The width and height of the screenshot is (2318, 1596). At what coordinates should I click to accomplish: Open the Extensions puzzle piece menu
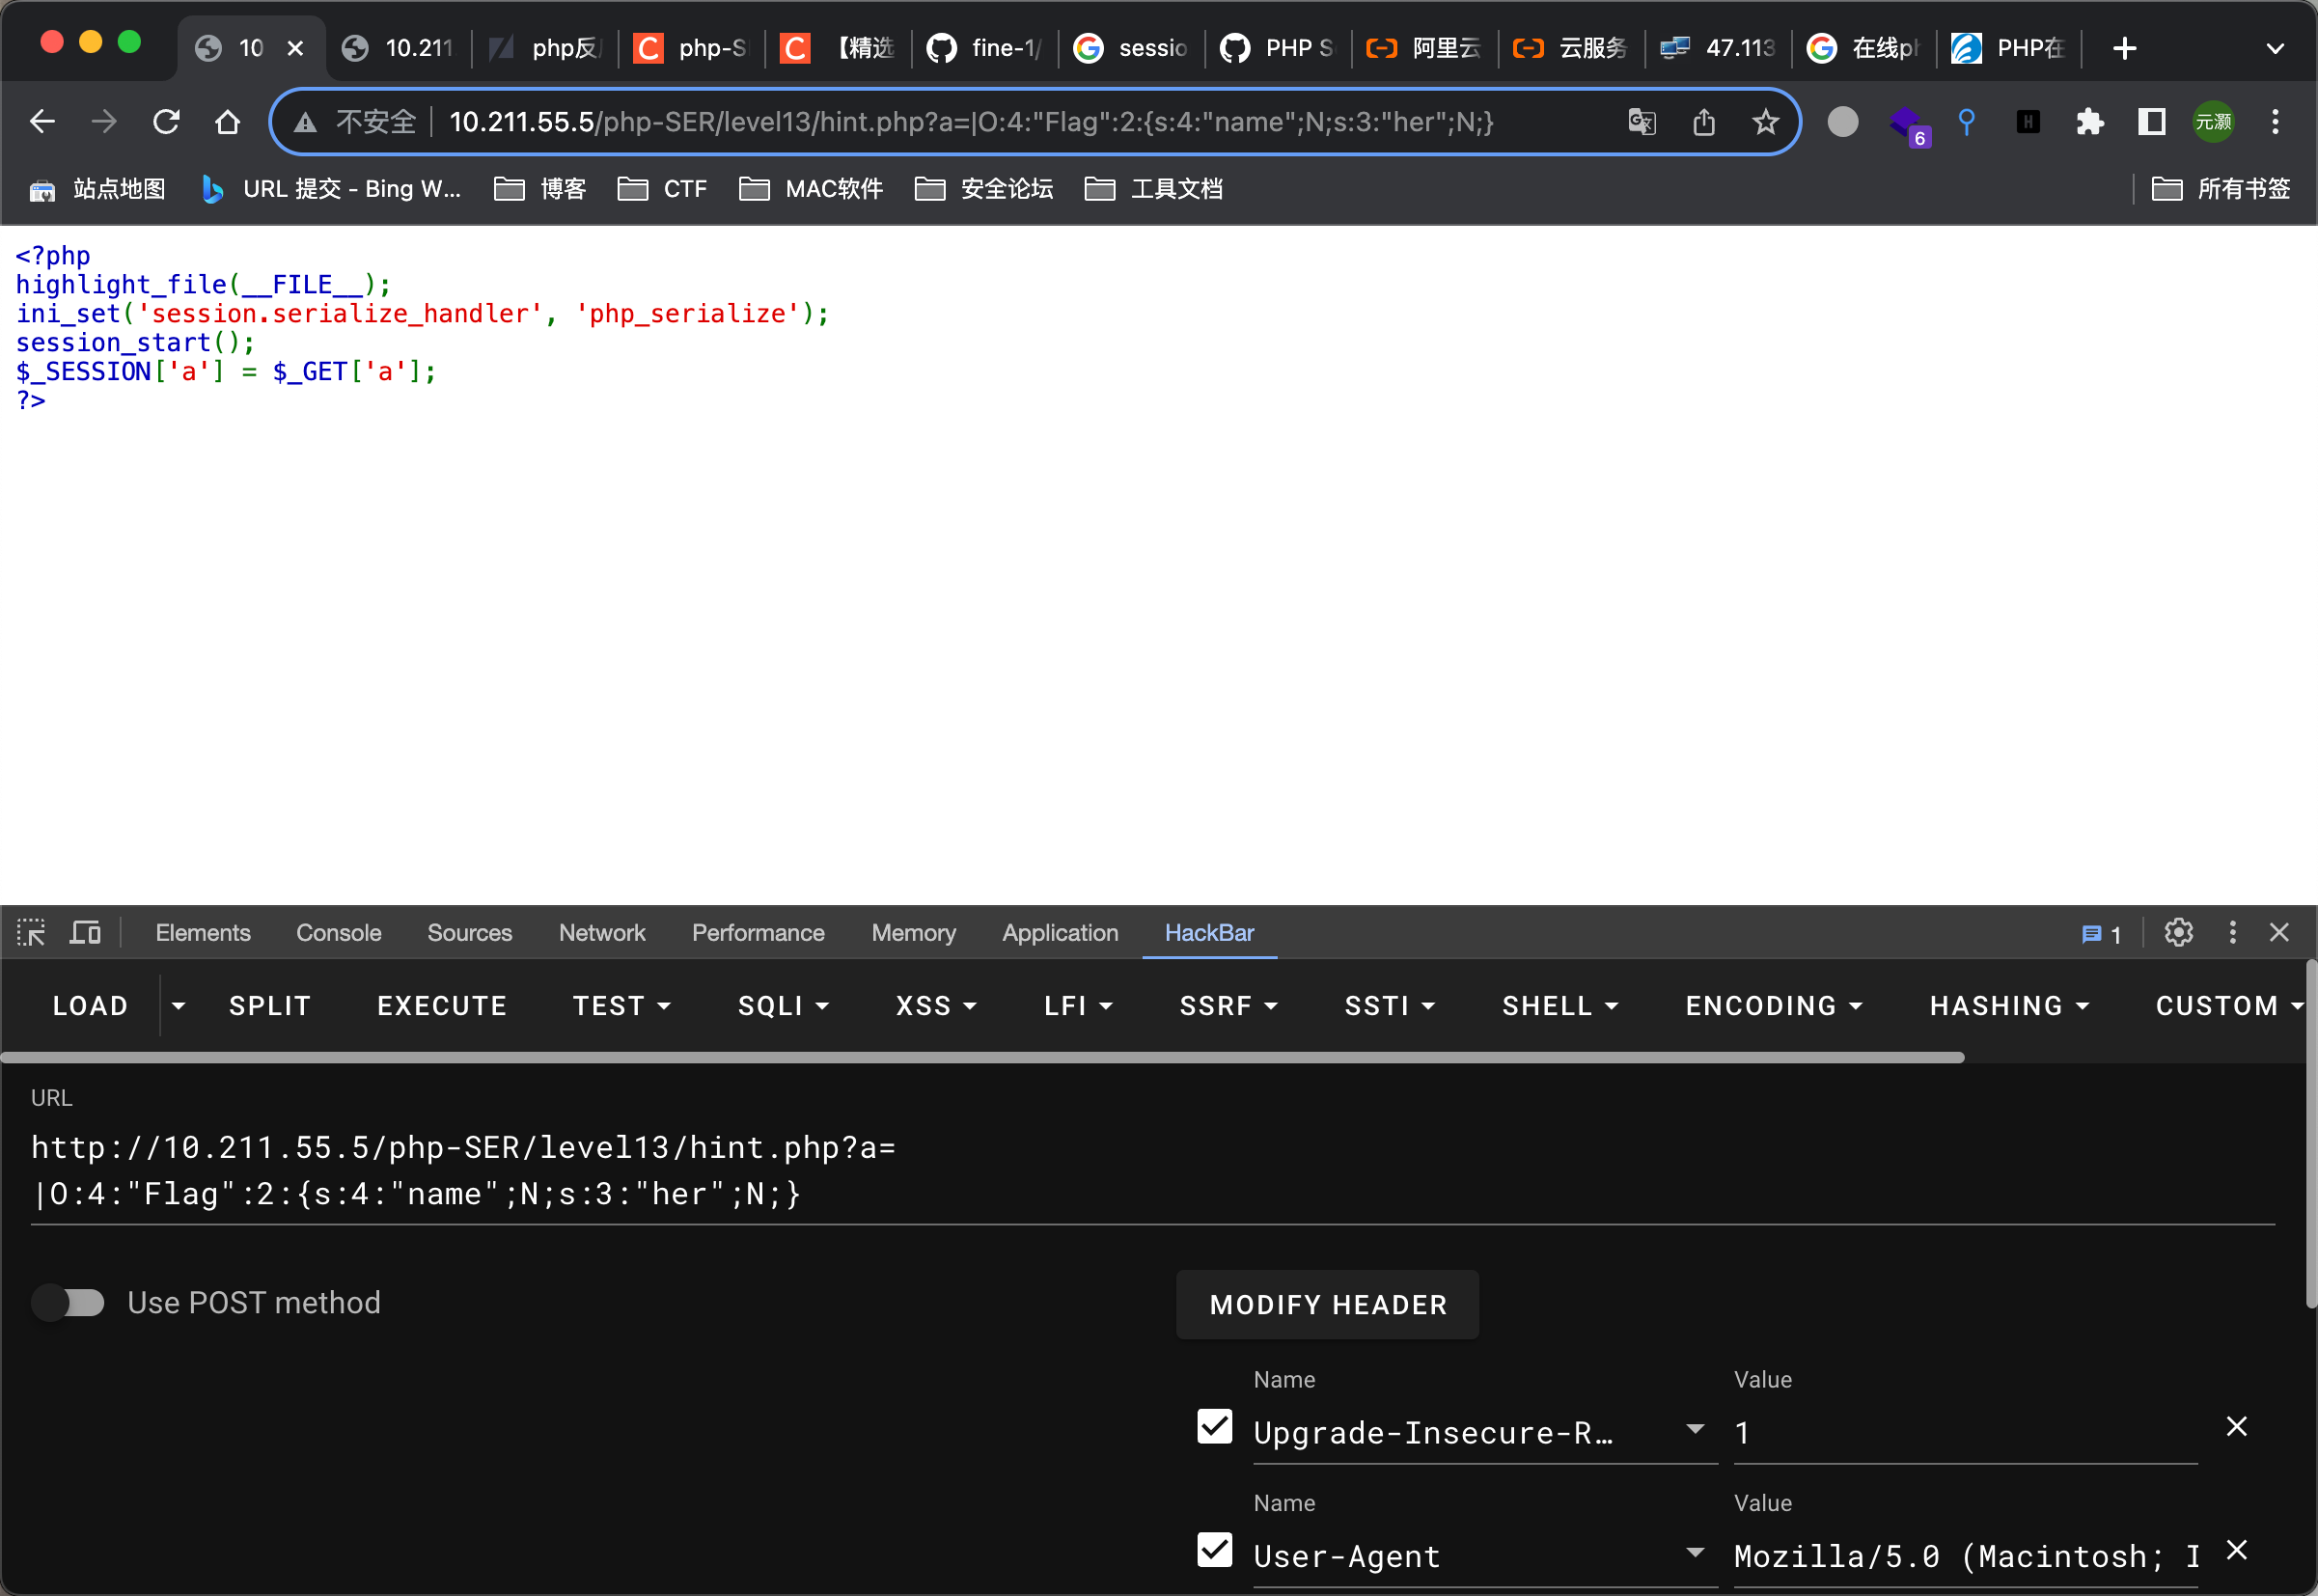pos(2089,122)
